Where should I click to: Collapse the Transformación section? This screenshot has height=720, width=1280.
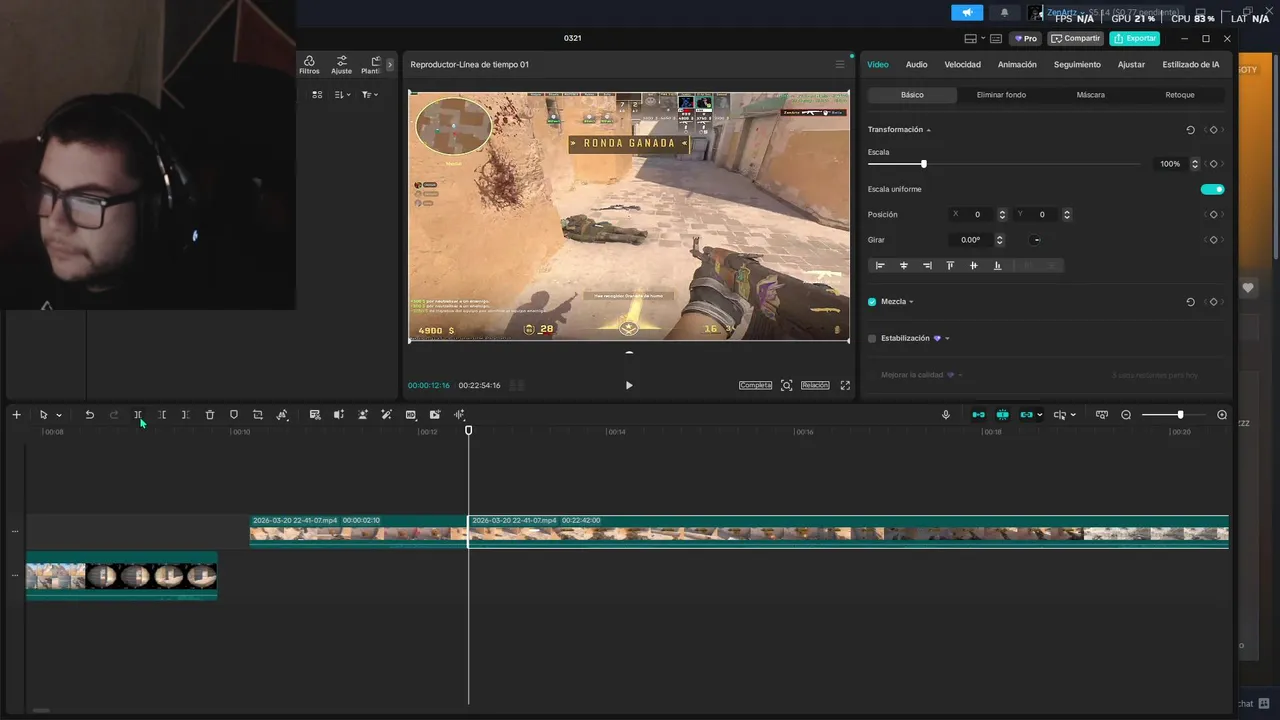(x=928, y=130)
